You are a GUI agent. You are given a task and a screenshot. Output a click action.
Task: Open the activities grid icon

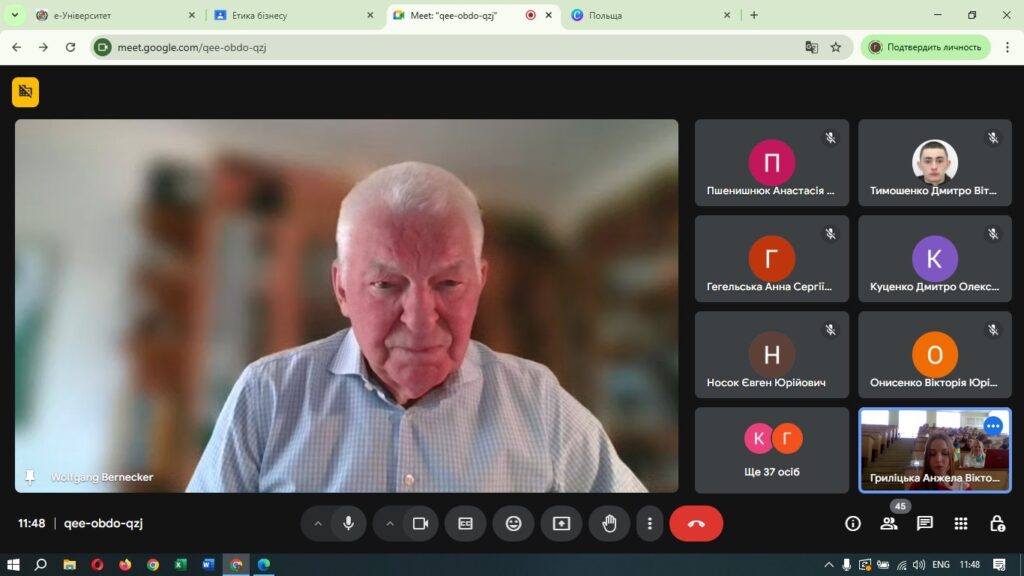pyautogui.click(x=961, y=523)
